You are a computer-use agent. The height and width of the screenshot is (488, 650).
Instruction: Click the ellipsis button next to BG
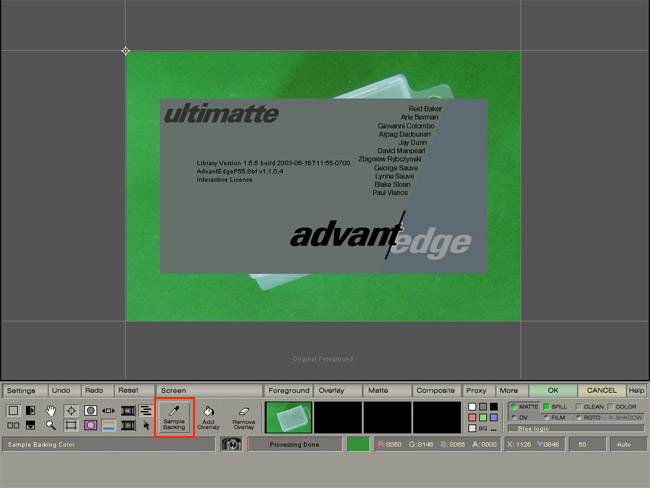[x=494, y=429]
